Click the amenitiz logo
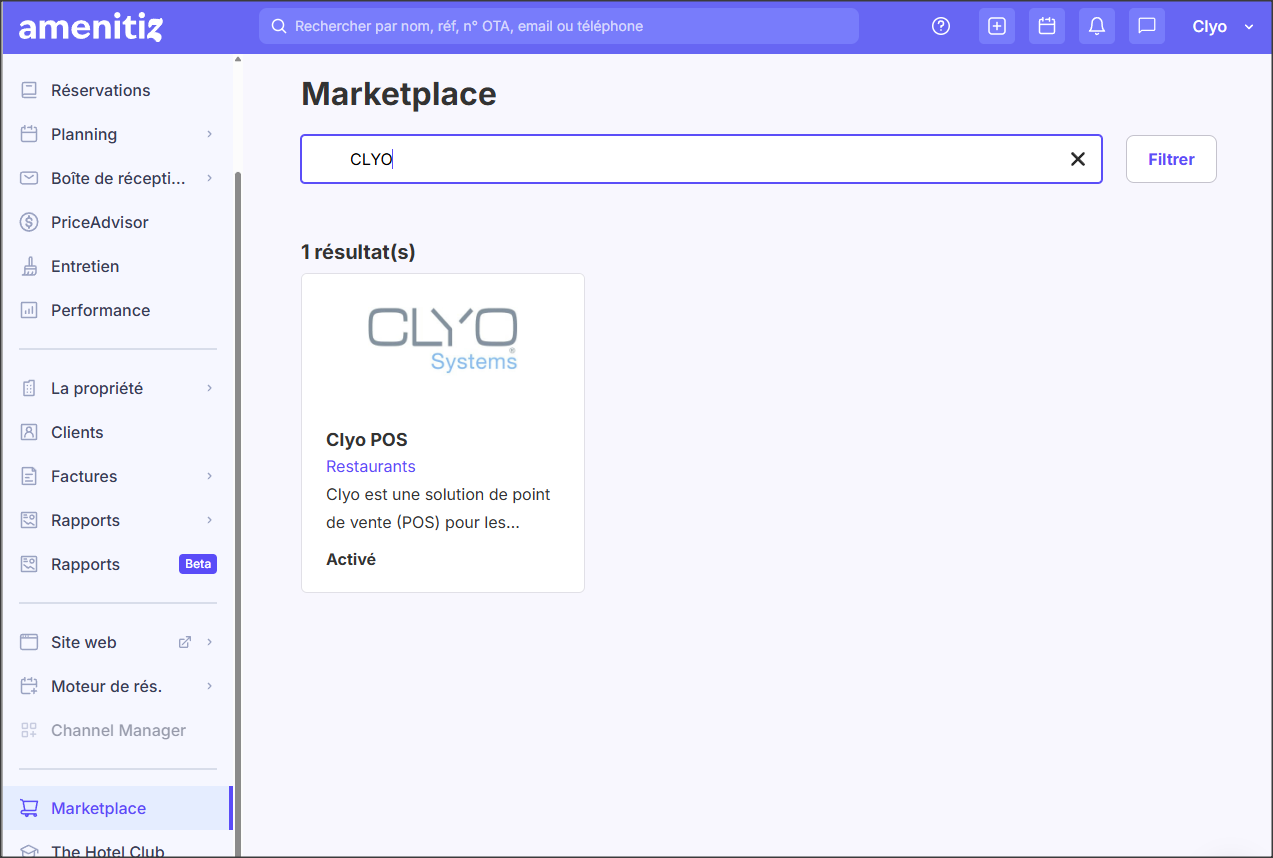1273x858 pixels. [90, 27]
